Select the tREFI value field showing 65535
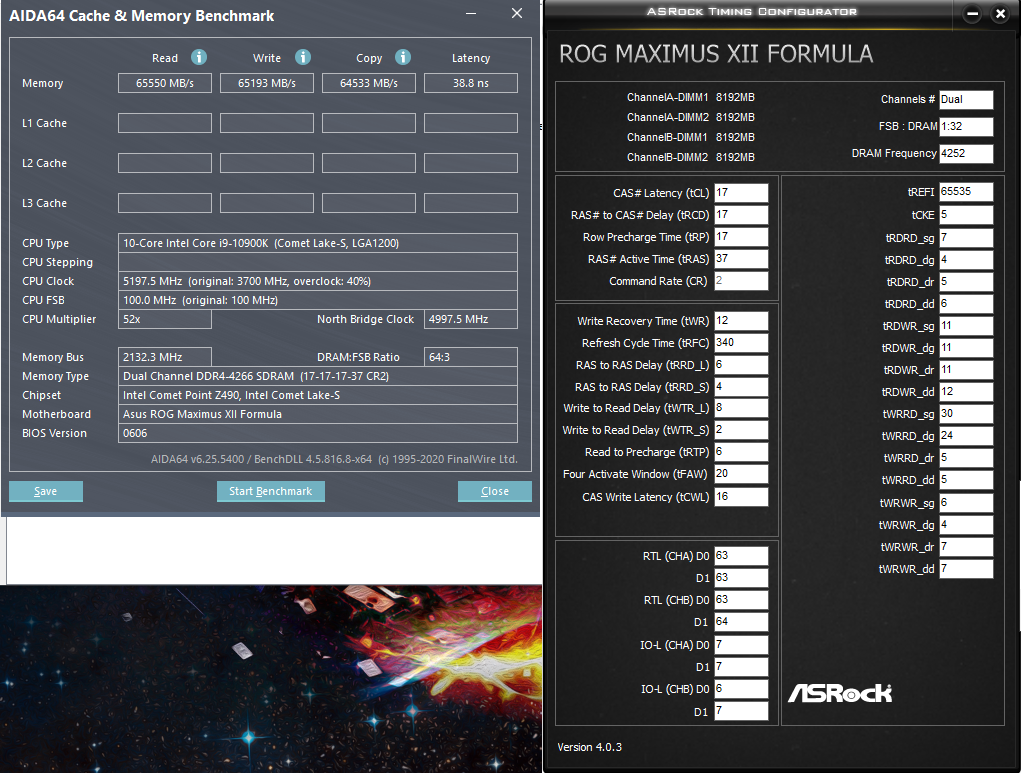This screenshot has height=773, width=1021. pyautogui.click(x=966, y=190)
